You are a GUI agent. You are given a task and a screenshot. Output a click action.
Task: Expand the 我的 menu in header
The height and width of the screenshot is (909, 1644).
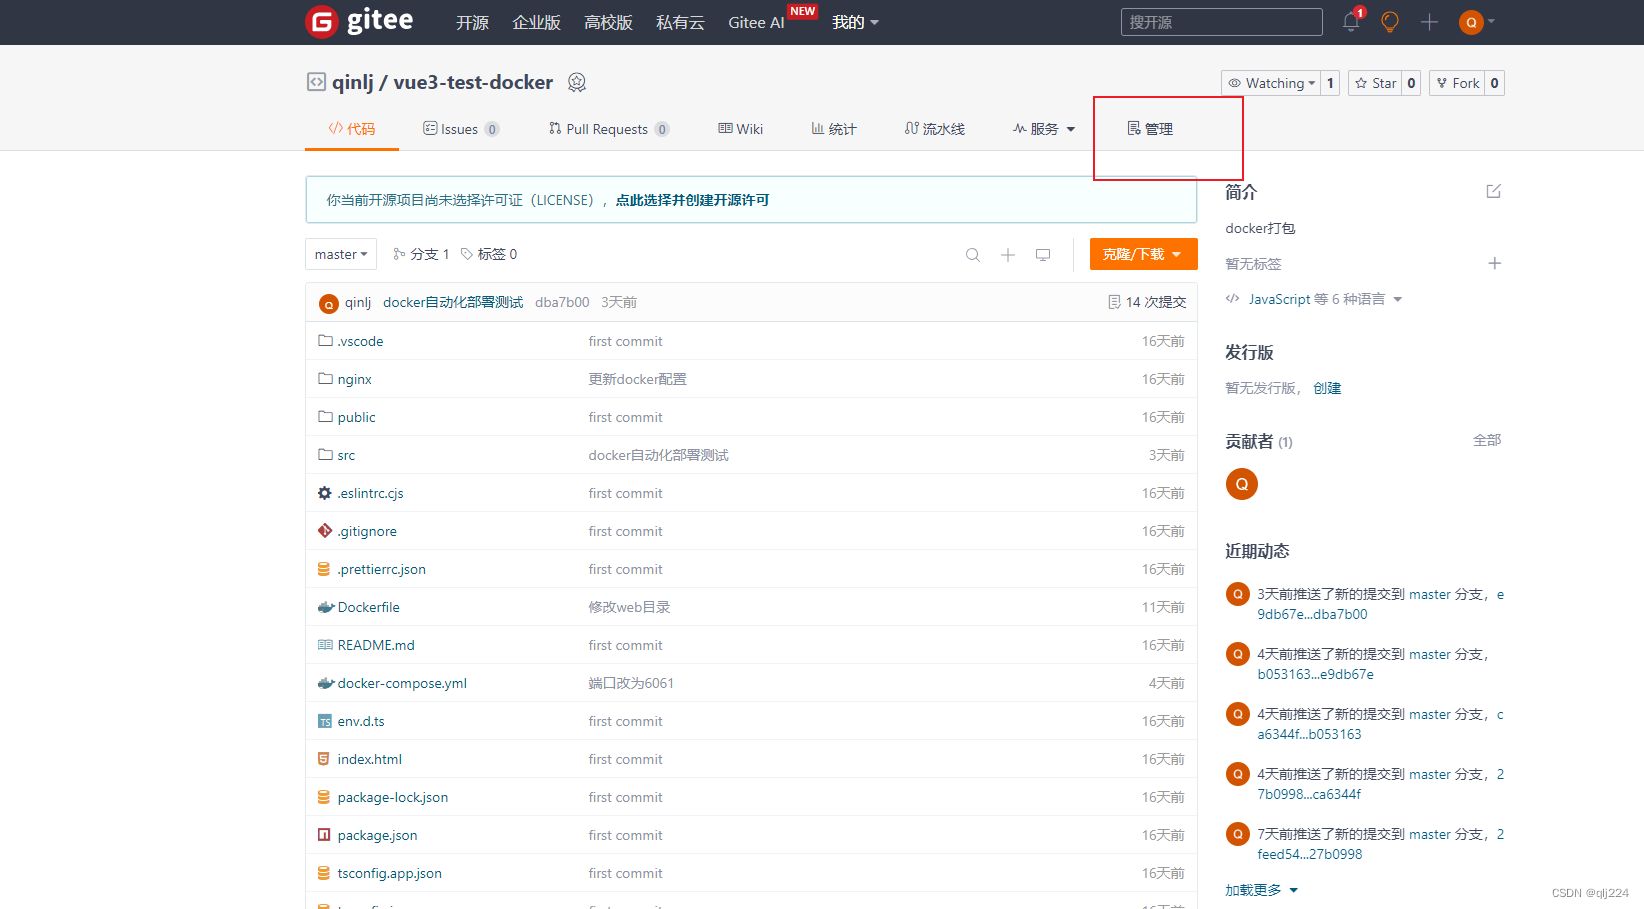coord(855,22)
